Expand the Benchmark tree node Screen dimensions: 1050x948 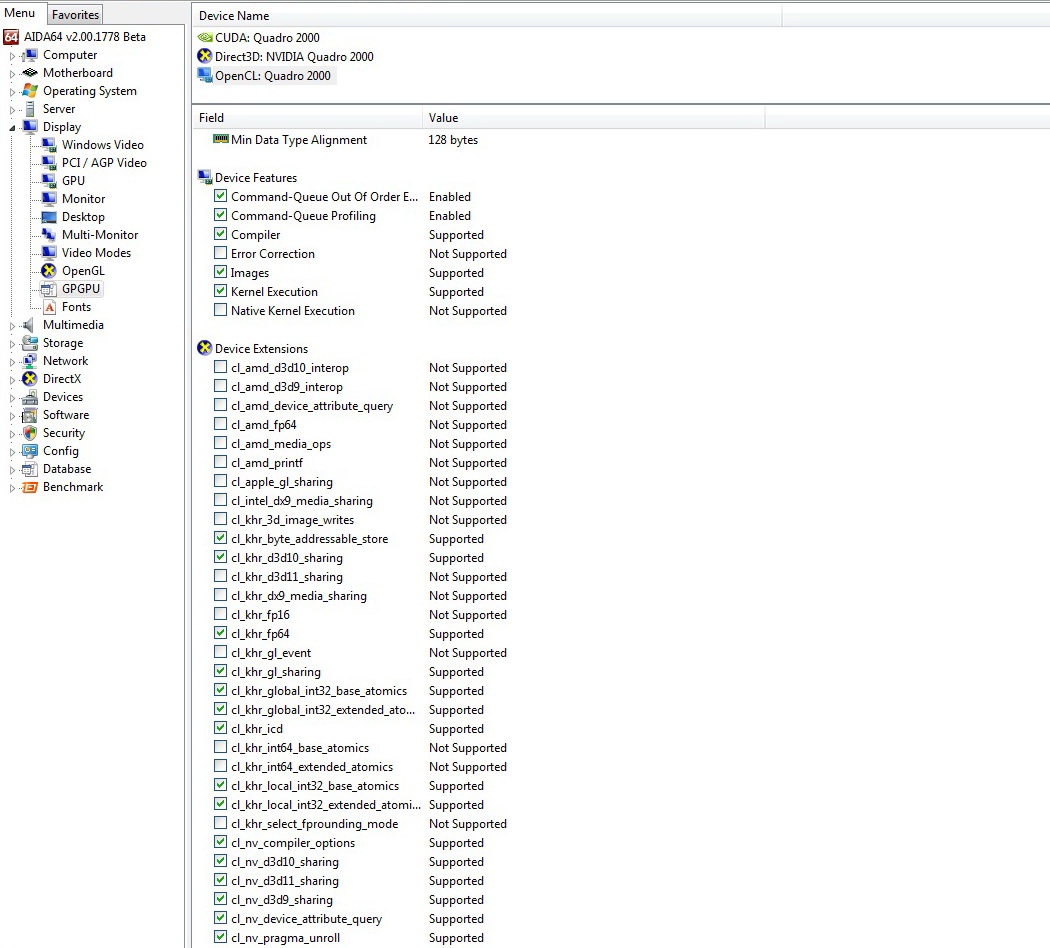pyautogui.click(x=12, y=489)
